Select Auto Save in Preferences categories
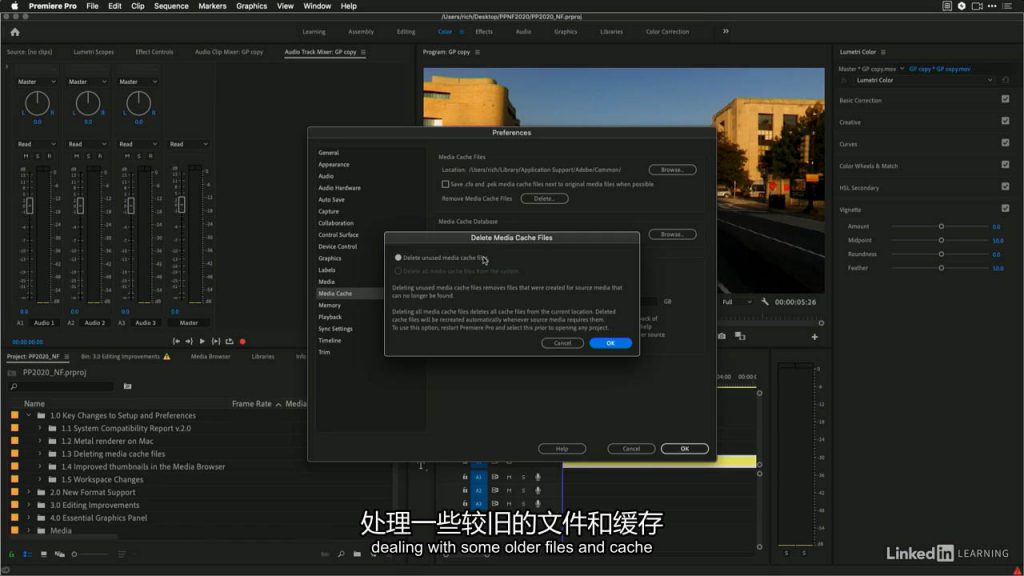 click(331, 200)
